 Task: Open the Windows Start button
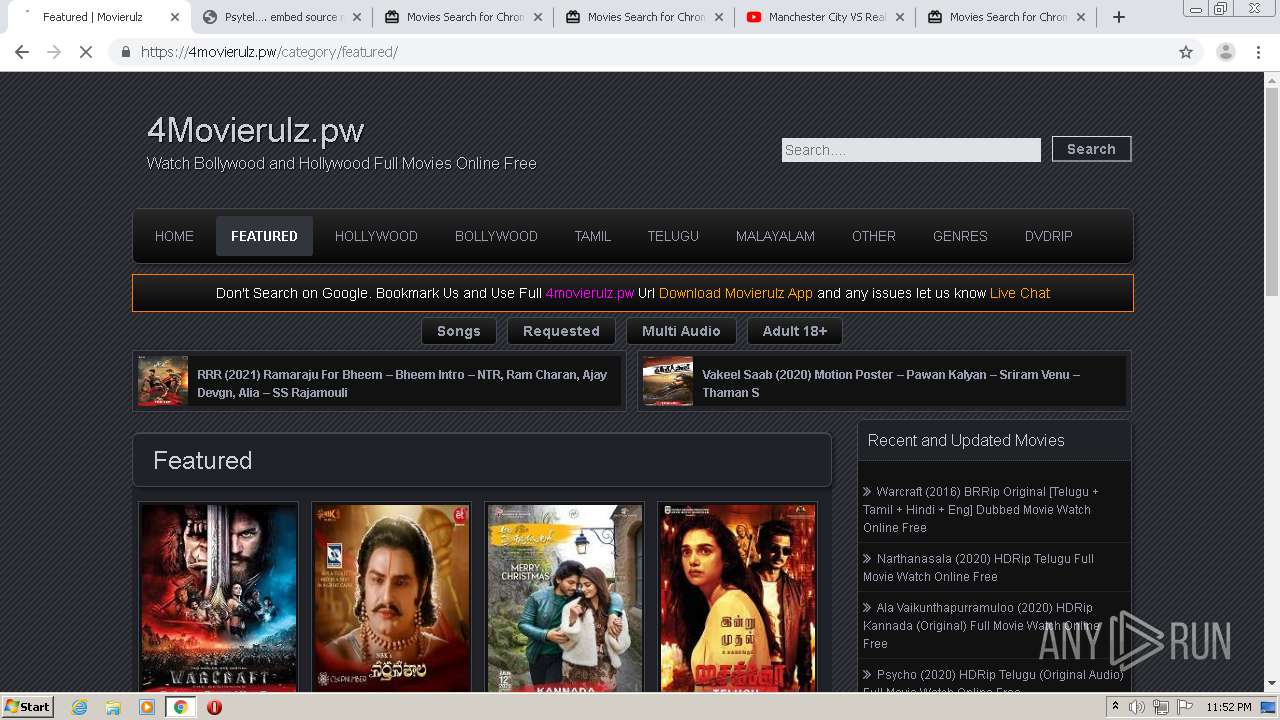(x=28, y=706)
